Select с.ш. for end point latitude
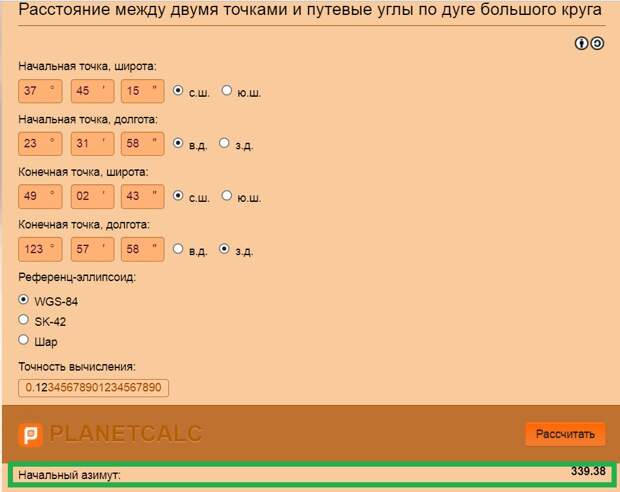The height and width of the screenshot is (492, 620). tap(178, 195)
